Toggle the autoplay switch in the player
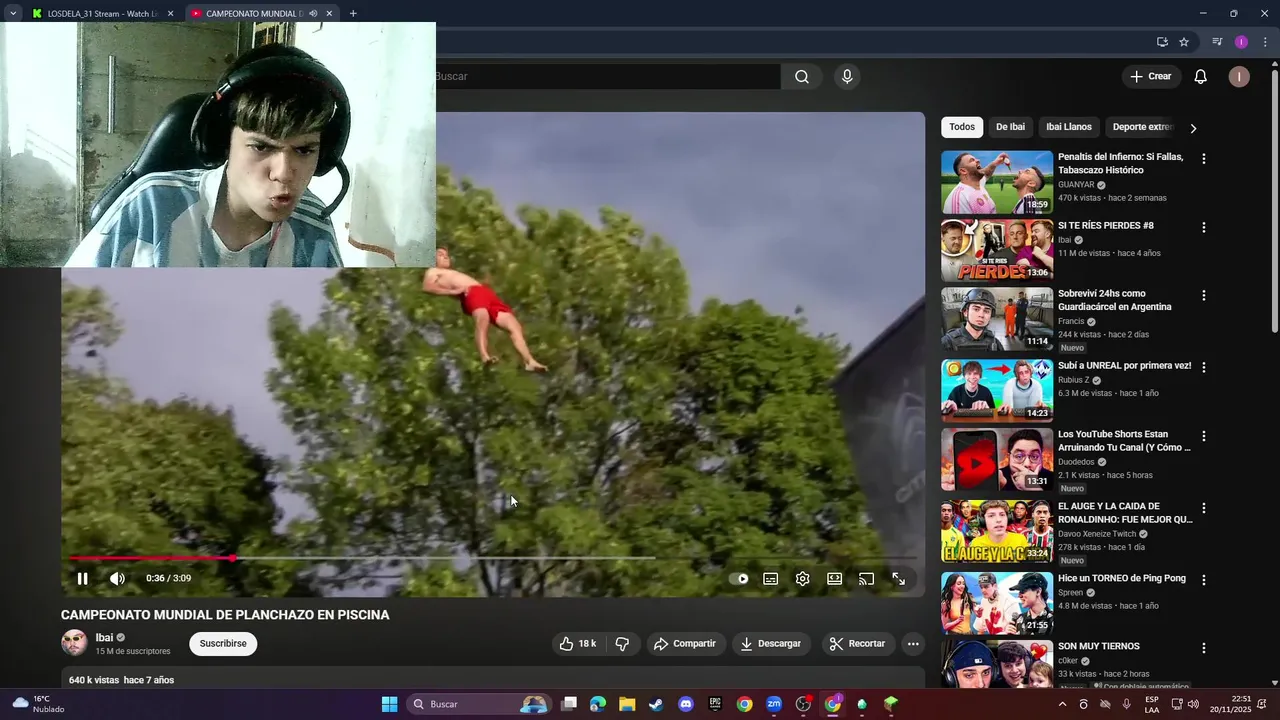The width and height of the screenshot is (1280, 720). coord(739,578)
